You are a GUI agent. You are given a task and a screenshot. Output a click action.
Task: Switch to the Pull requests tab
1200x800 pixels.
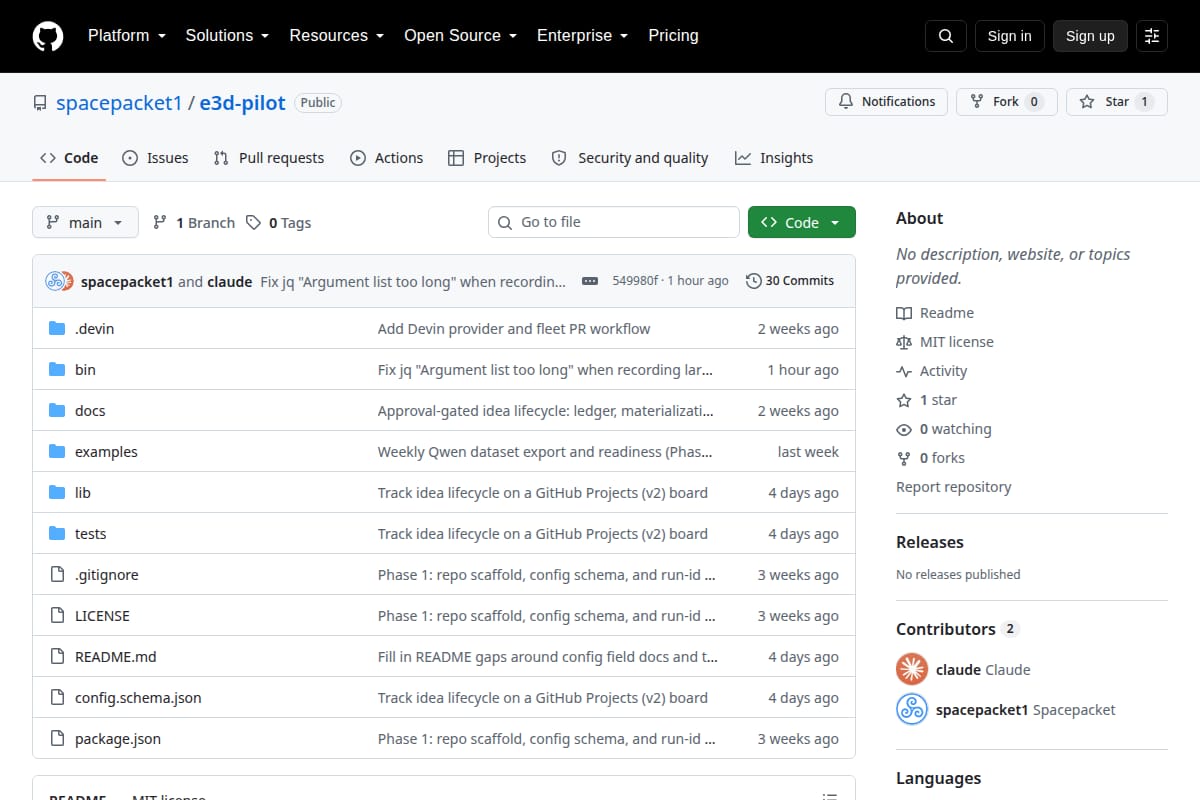coord(269,158)
